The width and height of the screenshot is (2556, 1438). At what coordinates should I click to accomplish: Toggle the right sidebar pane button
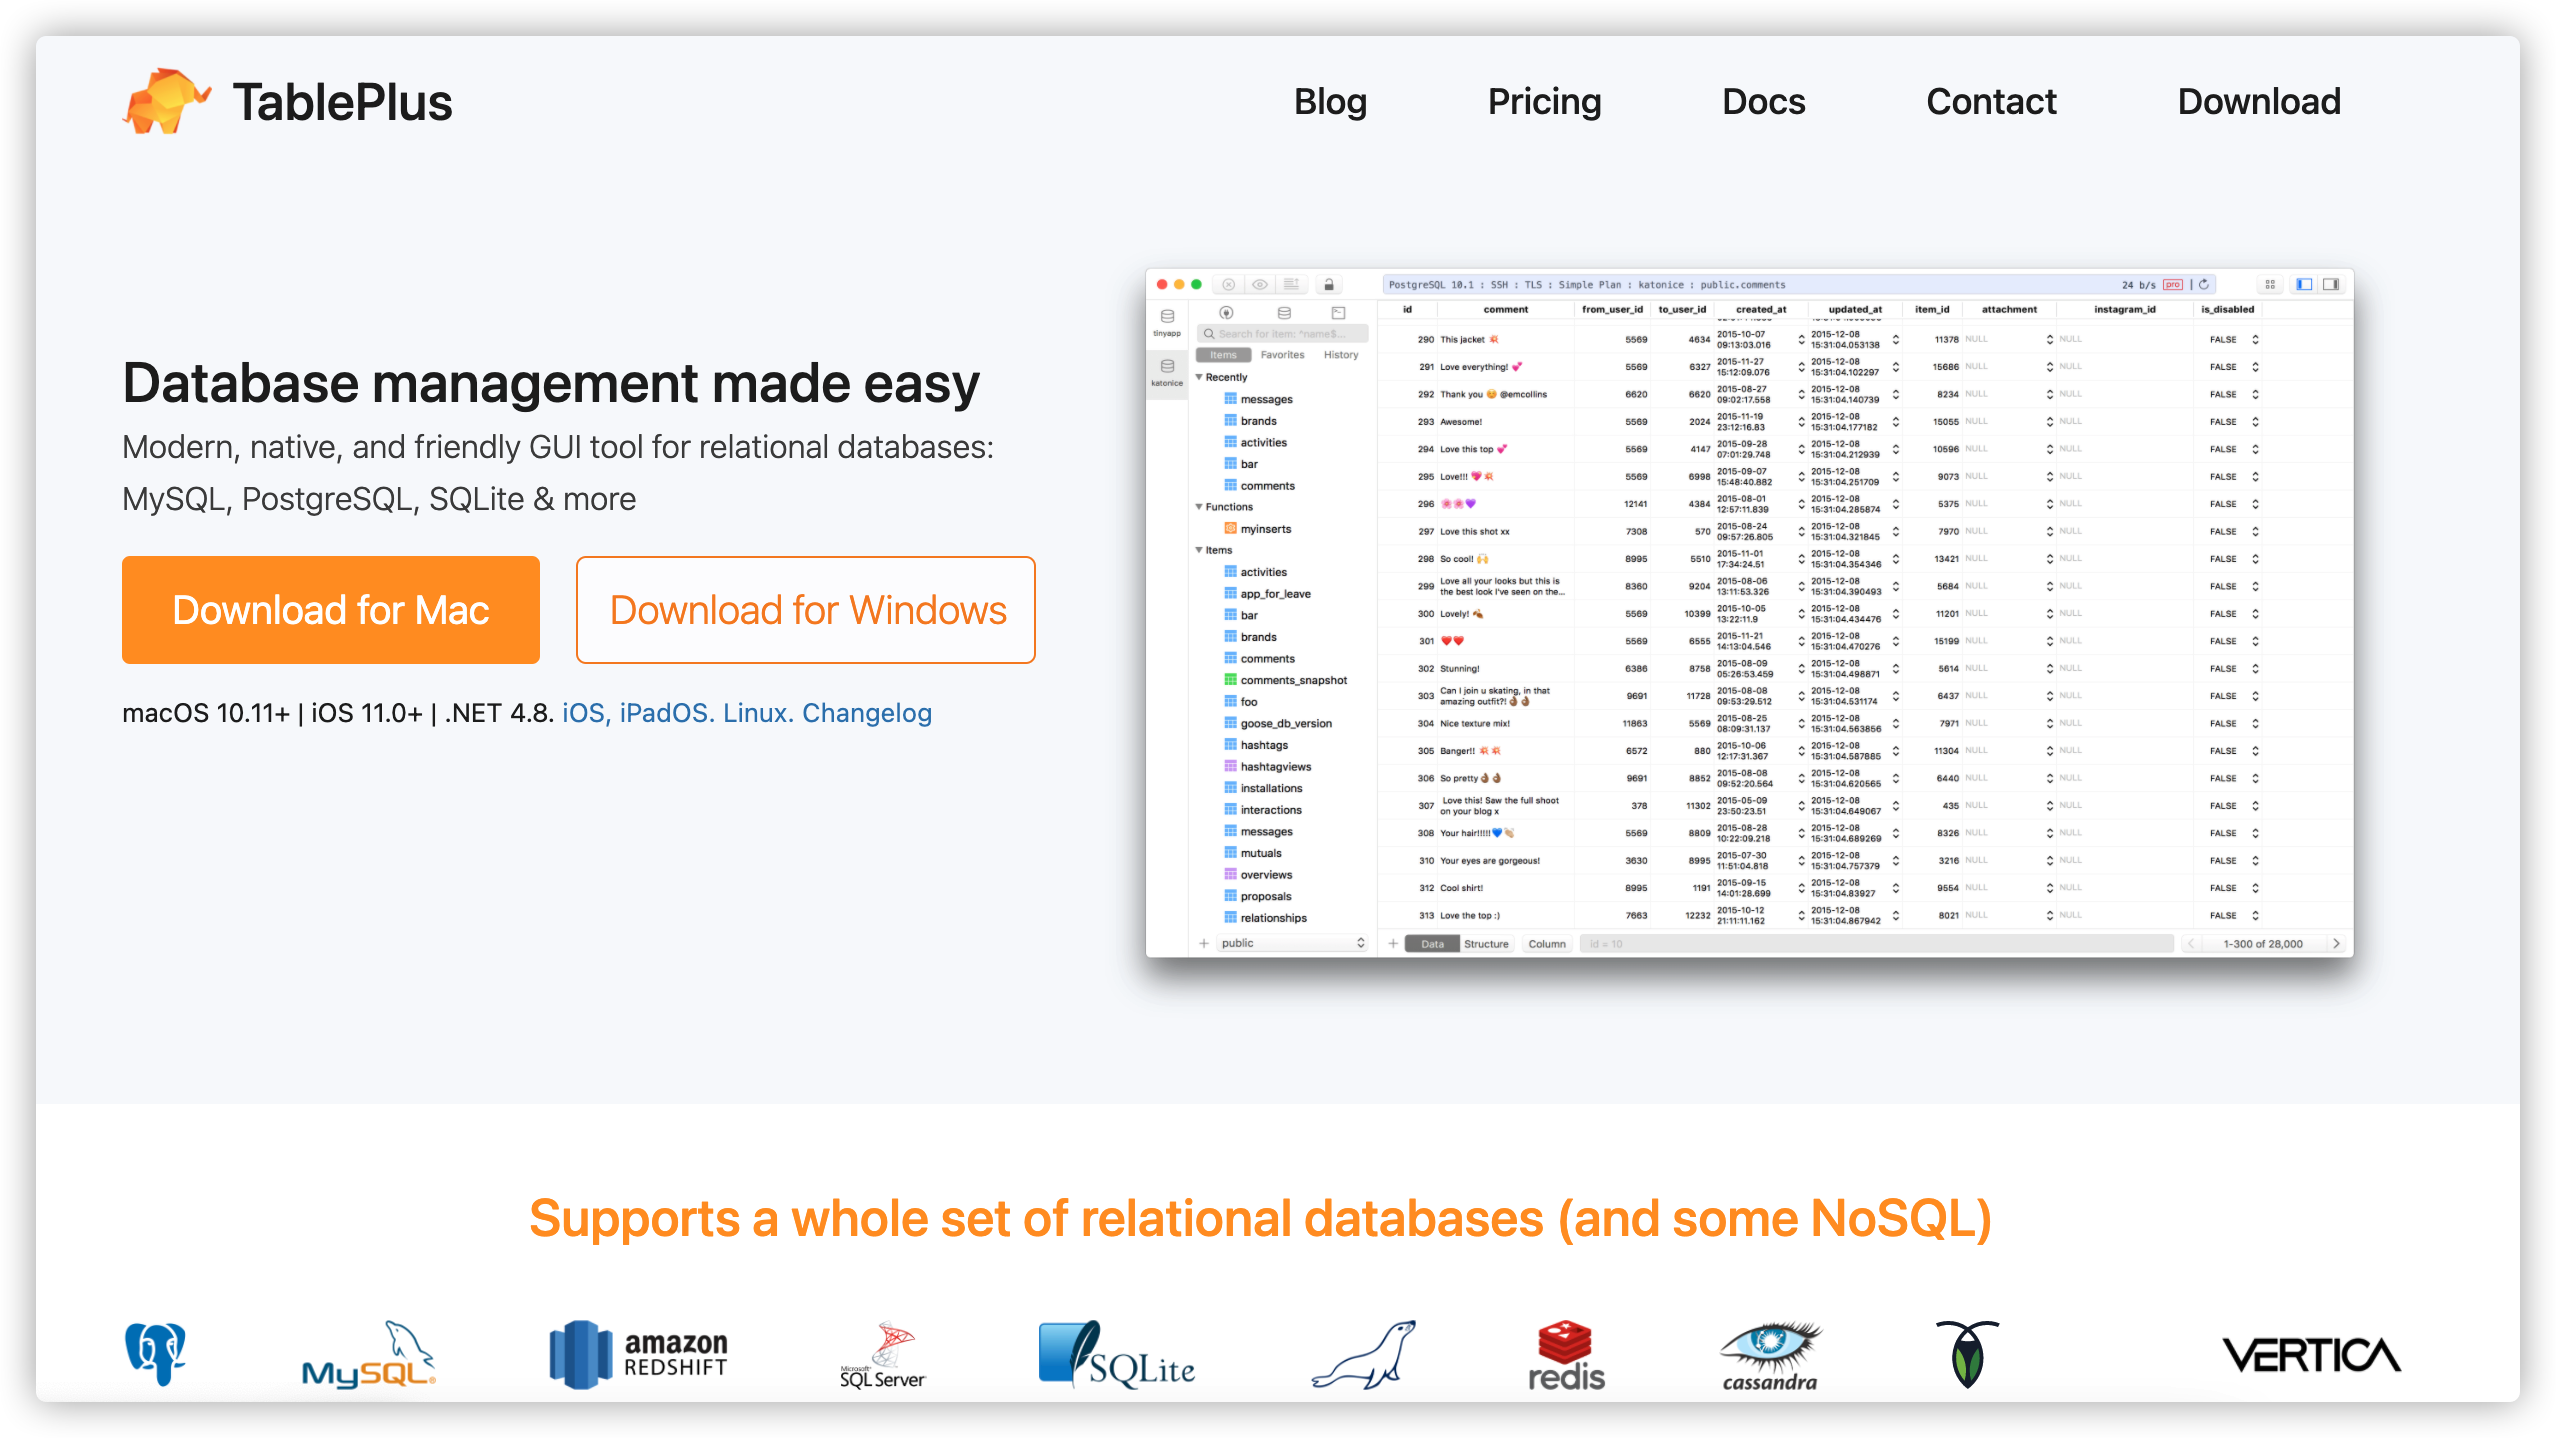coord(2331,284)
